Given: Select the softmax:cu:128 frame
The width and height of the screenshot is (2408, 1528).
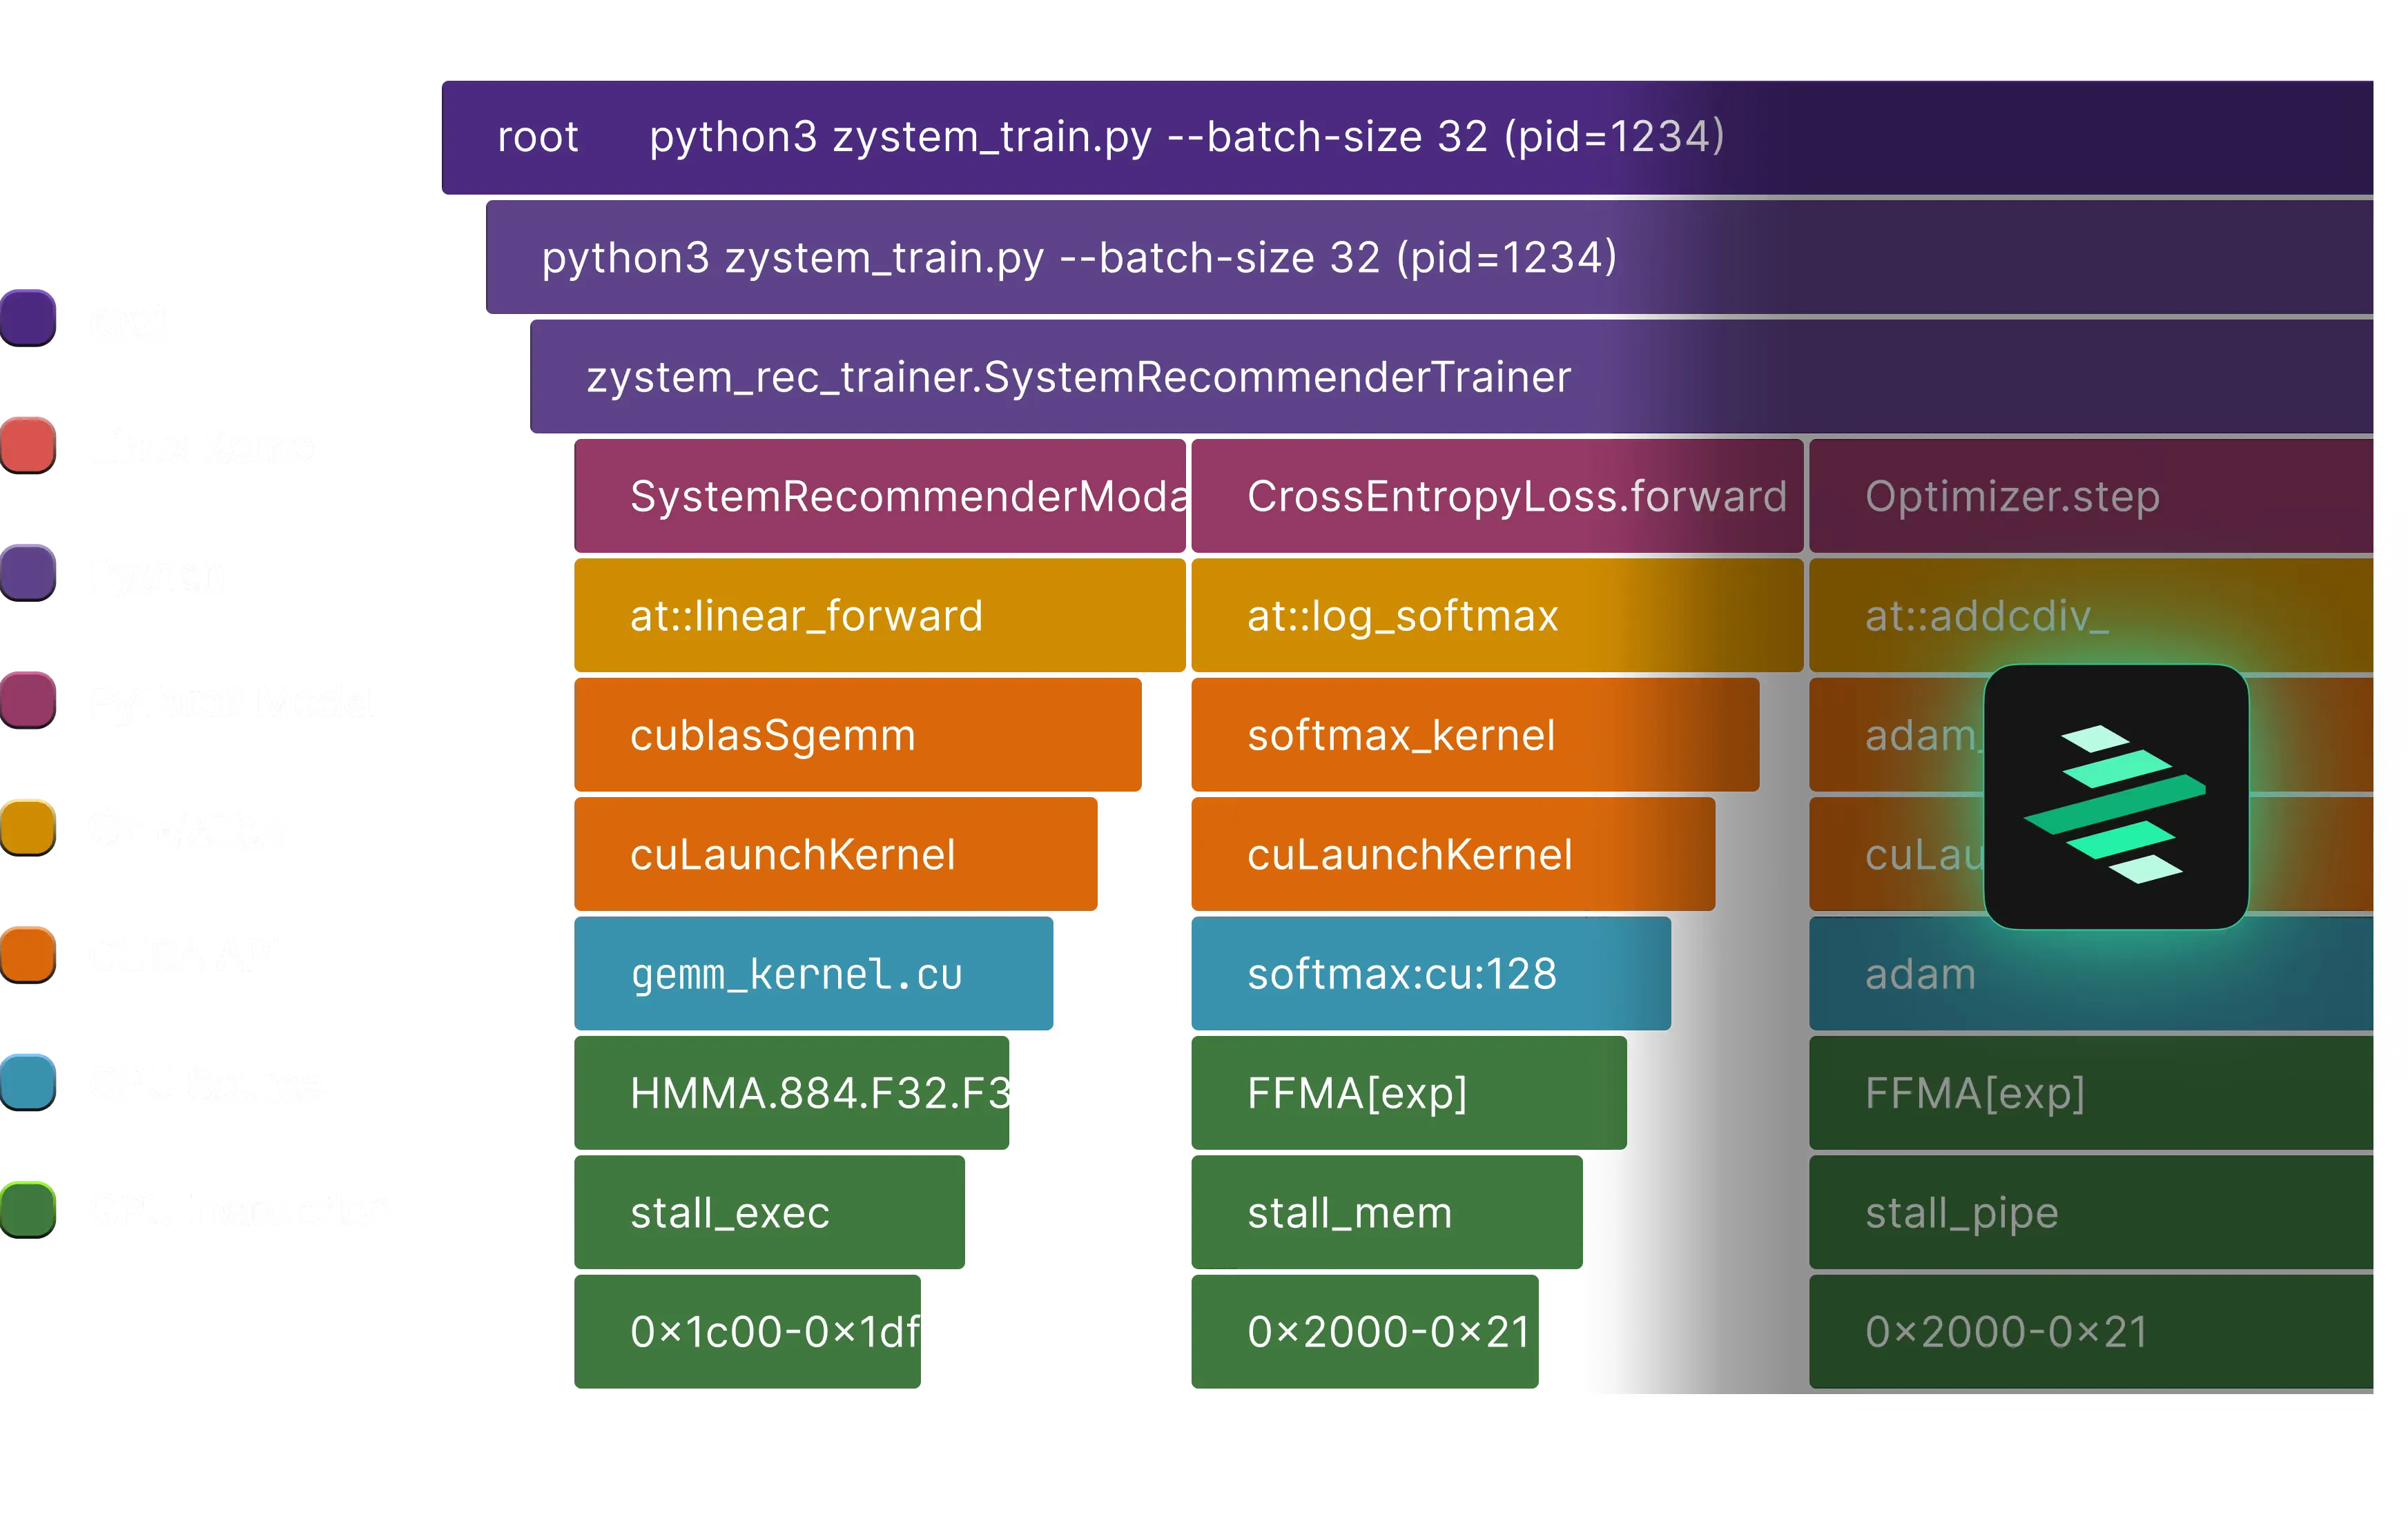Looking at the screenshot, I should click(x=1431, y=973).
